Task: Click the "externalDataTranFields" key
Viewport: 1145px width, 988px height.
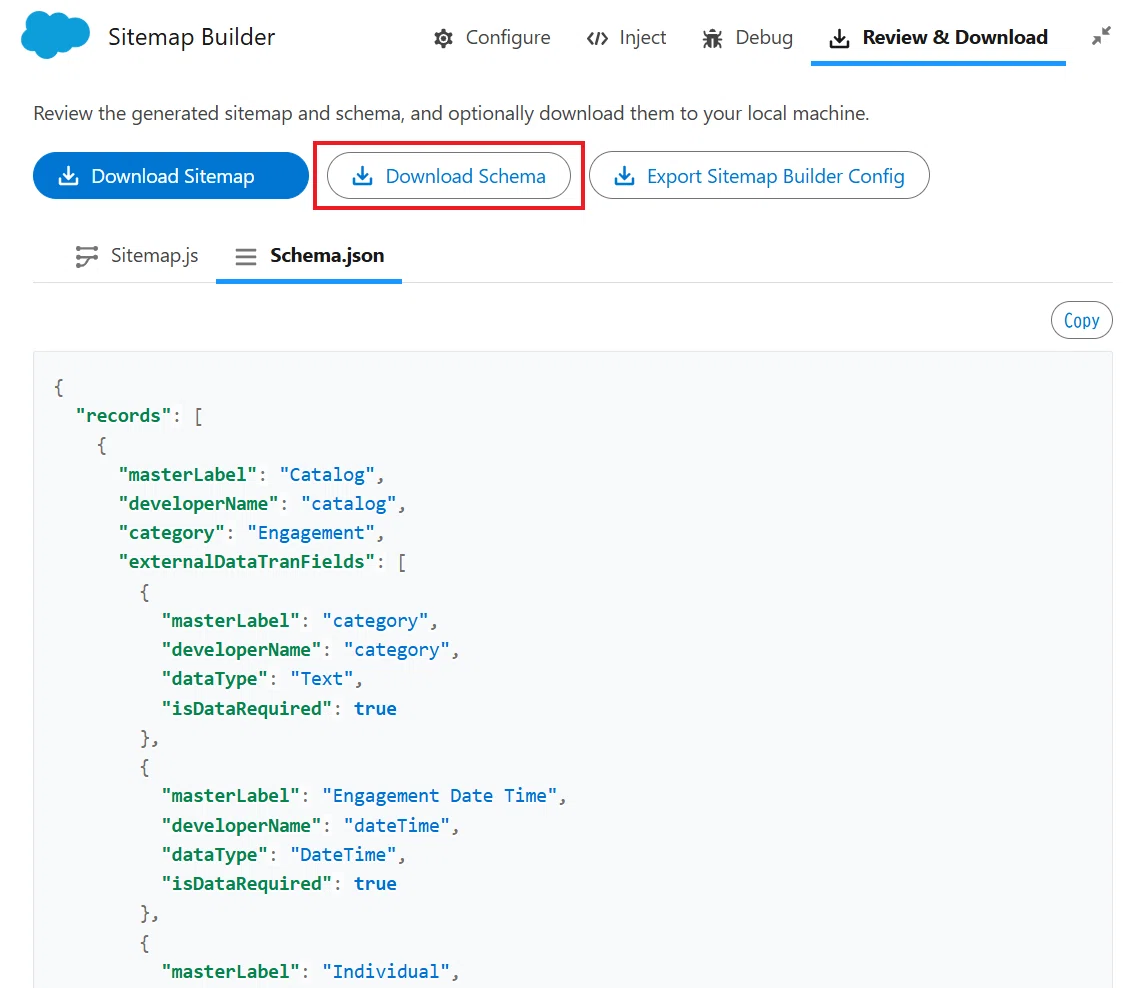Action: click(247, 562)
